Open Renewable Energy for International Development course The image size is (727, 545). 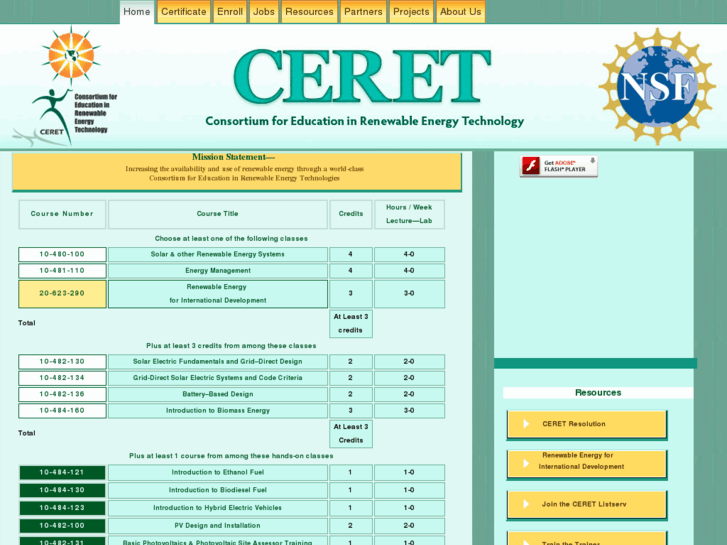pyautogui.click(x=217, y=294)
